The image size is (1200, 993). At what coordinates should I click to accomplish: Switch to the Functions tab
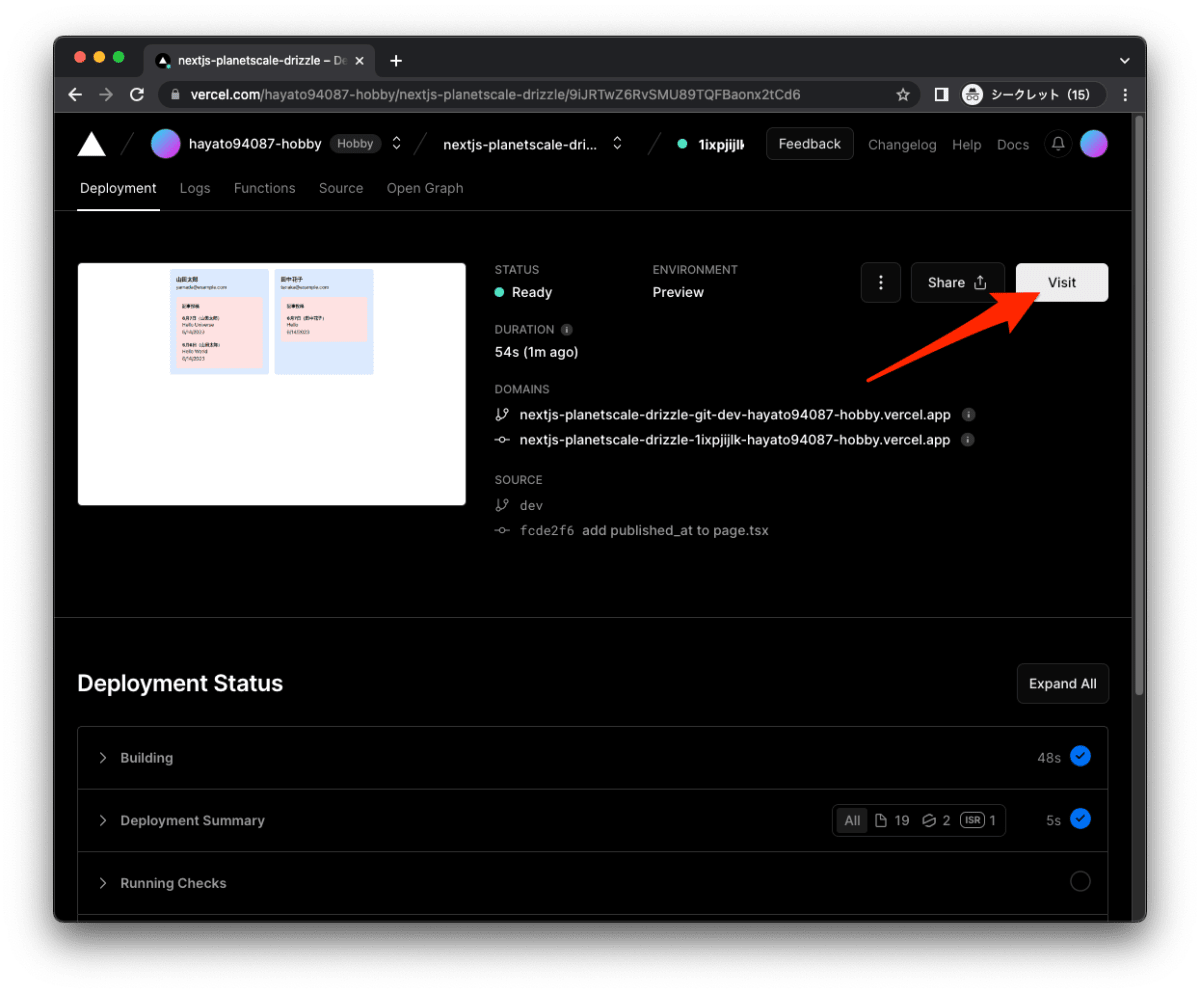click(265, 188)
